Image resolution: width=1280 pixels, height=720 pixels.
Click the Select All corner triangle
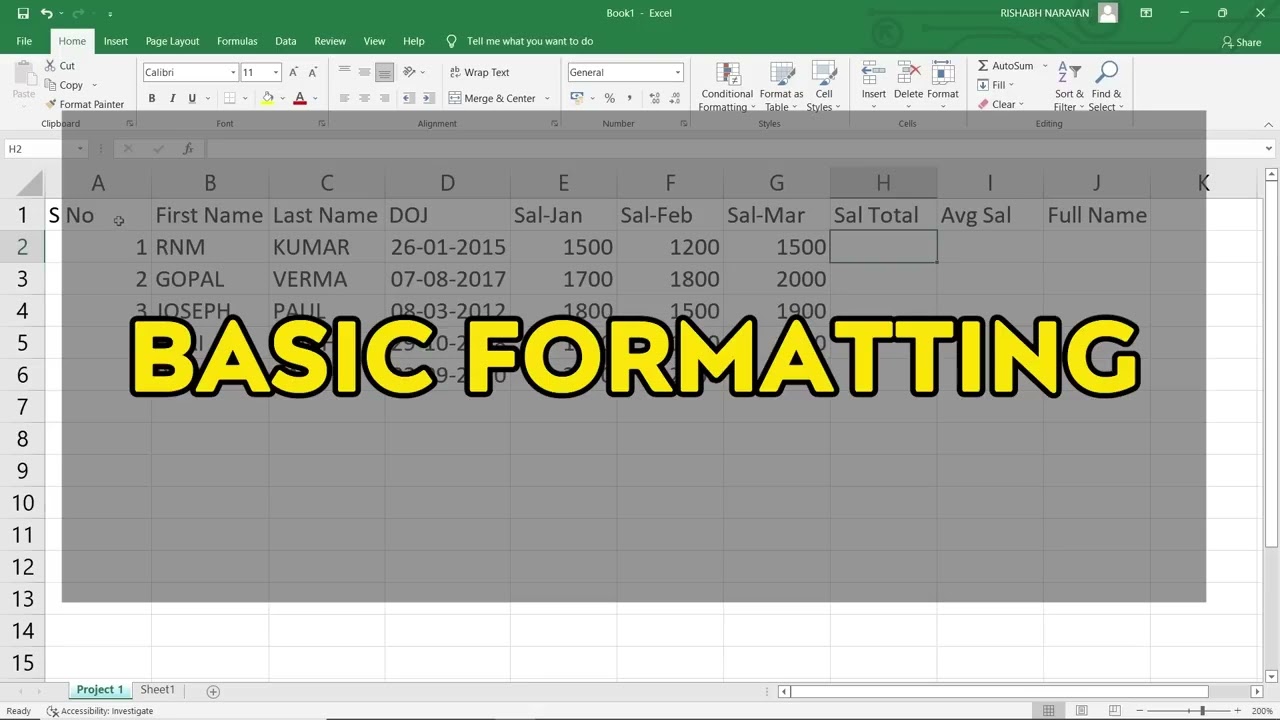coord(30,183)
